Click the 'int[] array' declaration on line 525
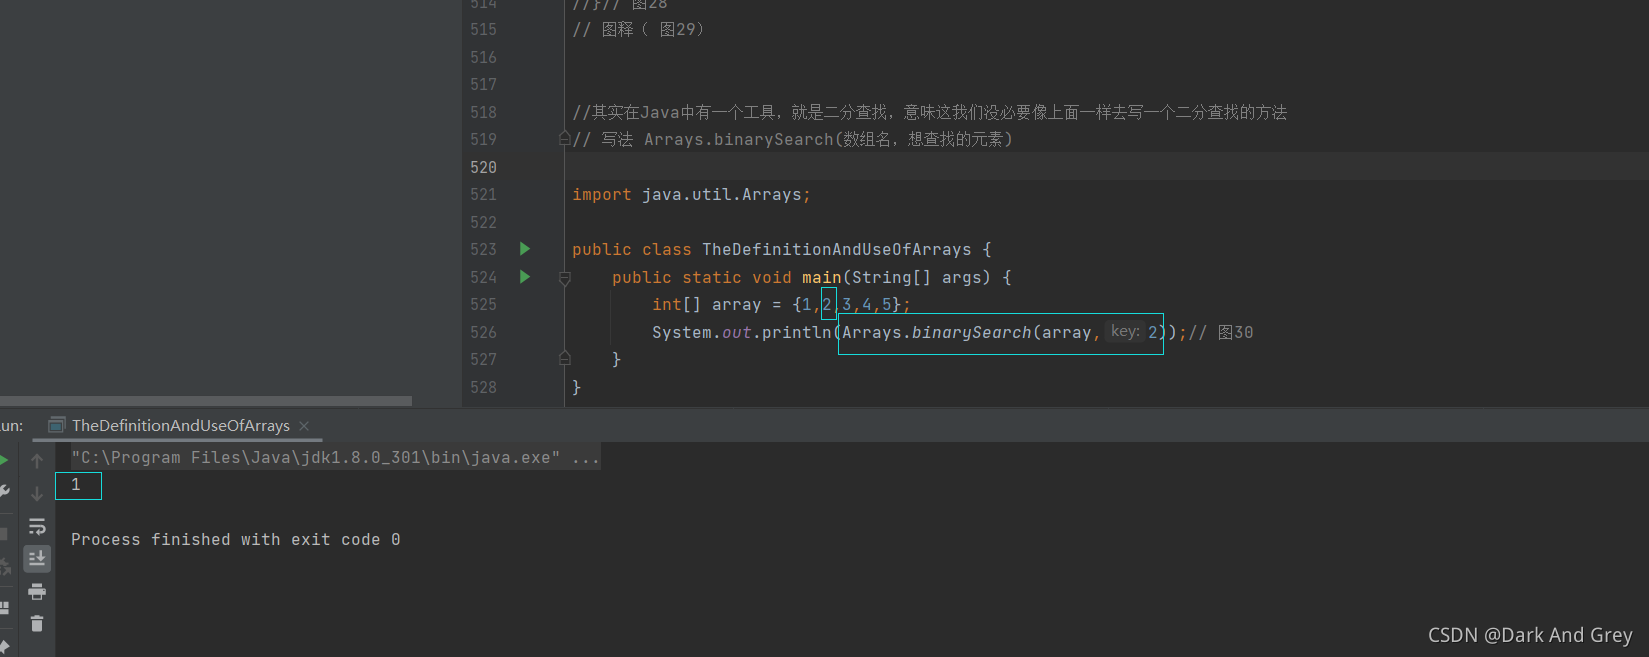1649x657 pixels. coord(706,305)
